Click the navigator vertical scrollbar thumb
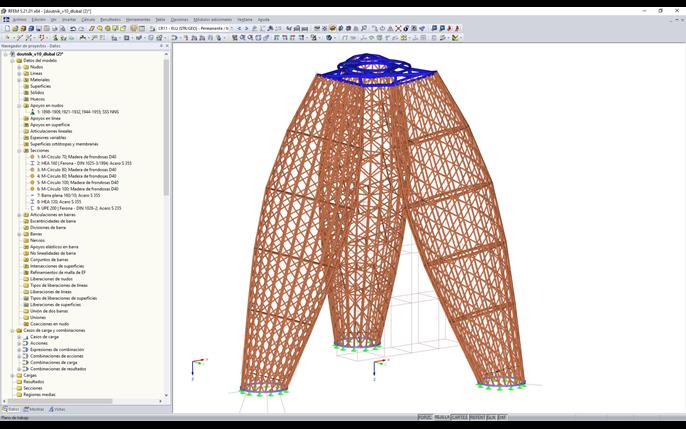This screenshot has height=429, width=686. tap(166, 127)
